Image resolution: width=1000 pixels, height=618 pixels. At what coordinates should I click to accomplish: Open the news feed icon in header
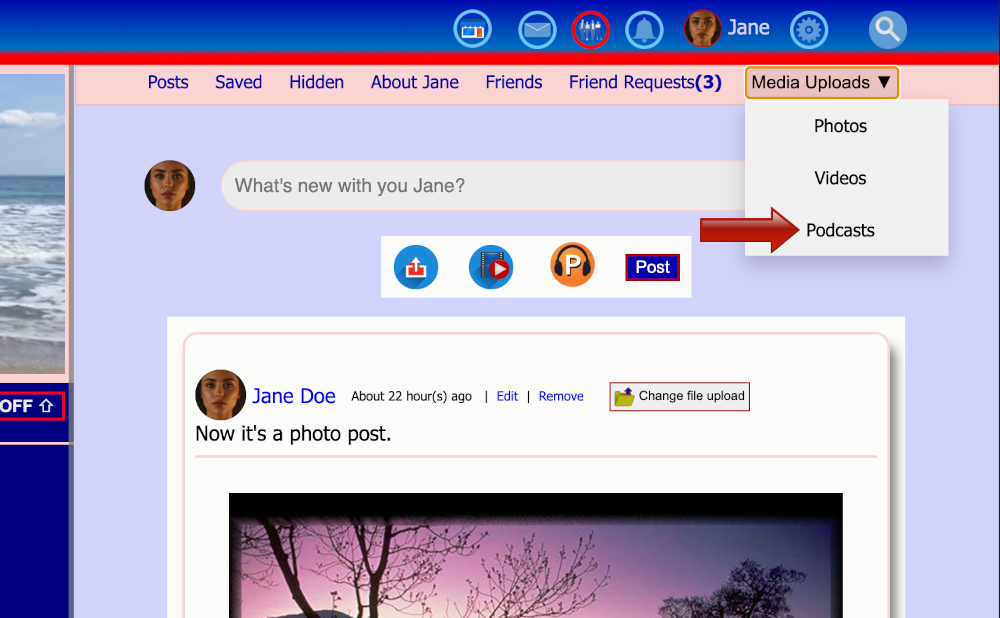472,29
